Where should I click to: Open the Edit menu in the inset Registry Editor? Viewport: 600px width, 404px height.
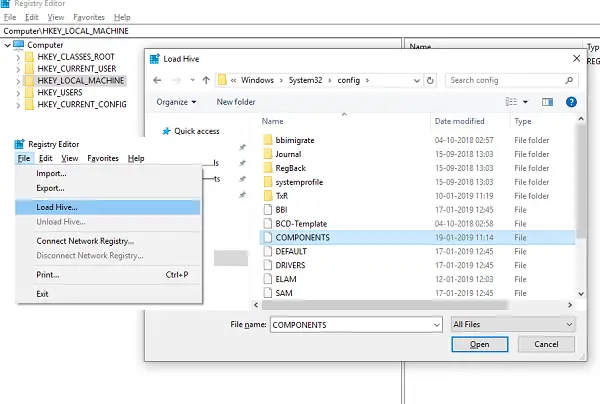pyautogui.click(x=46, y=158)
